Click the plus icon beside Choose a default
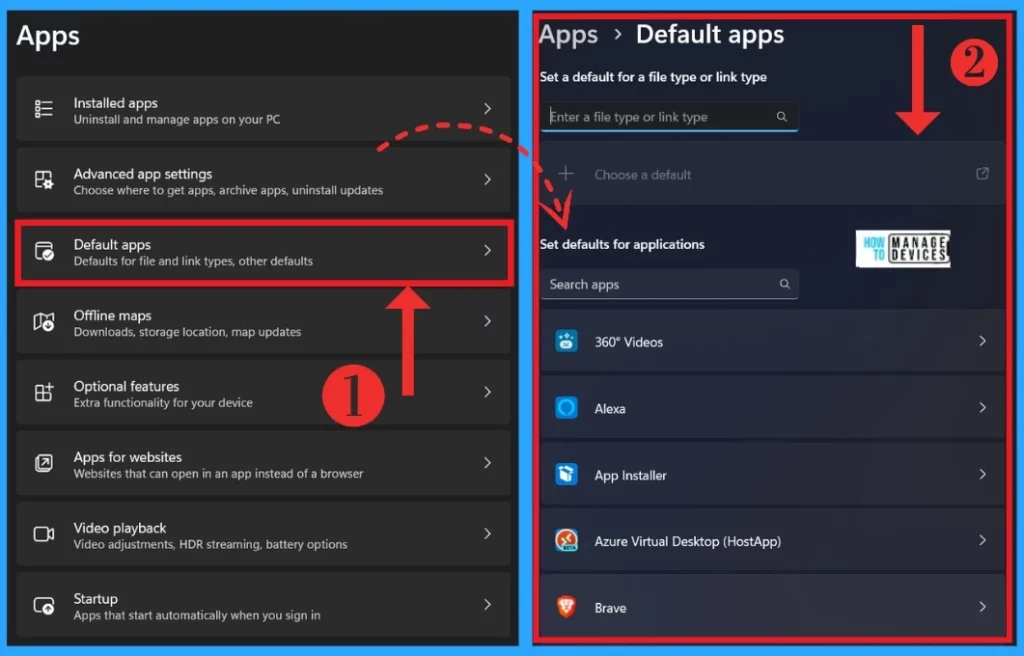The height and width of the screenshot is (656, 1024). click(x=566, y=173)
